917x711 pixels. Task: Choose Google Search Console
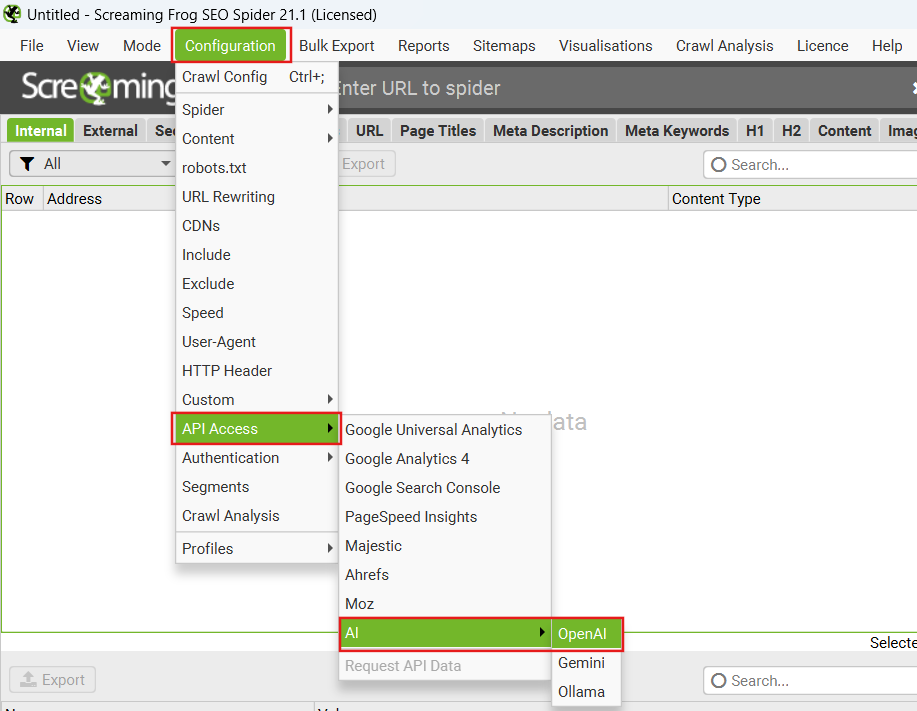click(x=445, y=488)
